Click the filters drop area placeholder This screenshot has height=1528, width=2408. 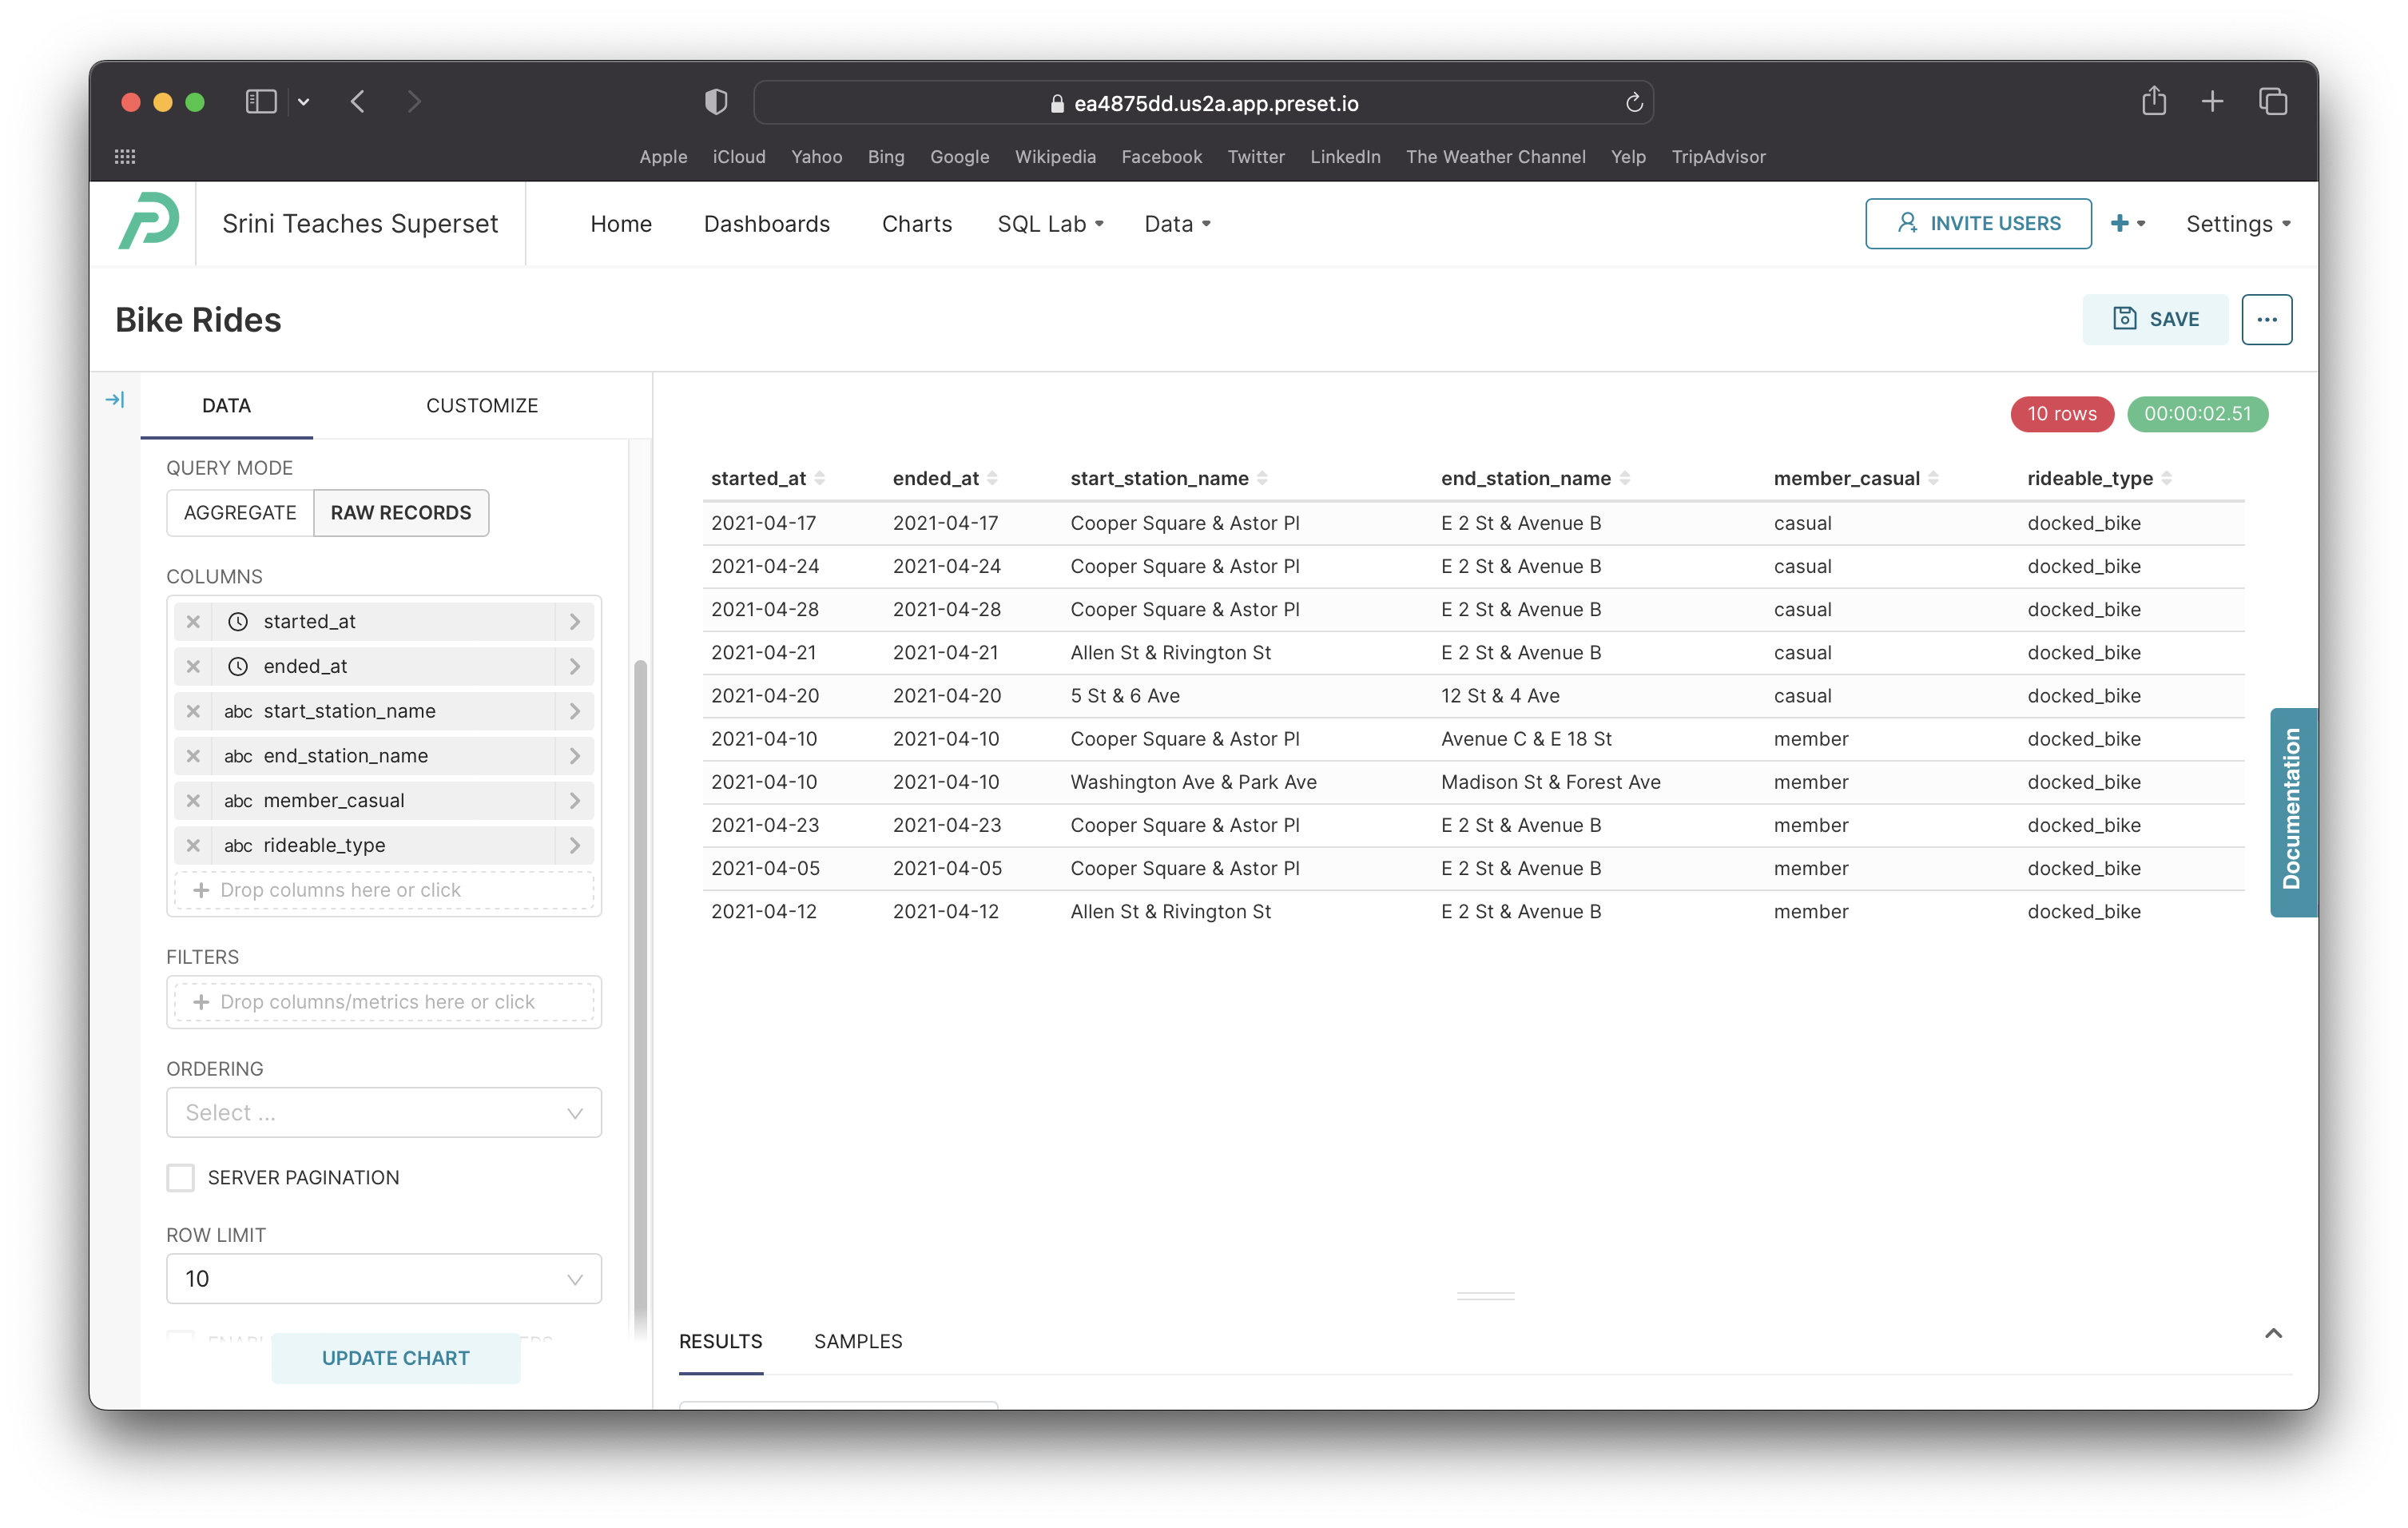(384, 1002)
